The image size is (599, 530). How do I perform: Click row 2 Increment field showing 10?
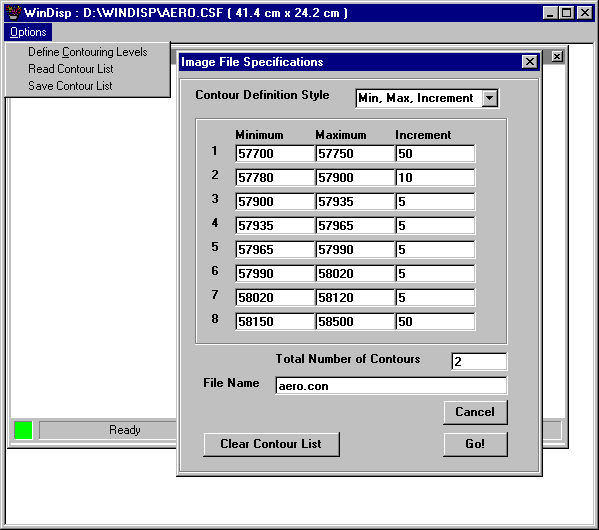coord(435,177)
